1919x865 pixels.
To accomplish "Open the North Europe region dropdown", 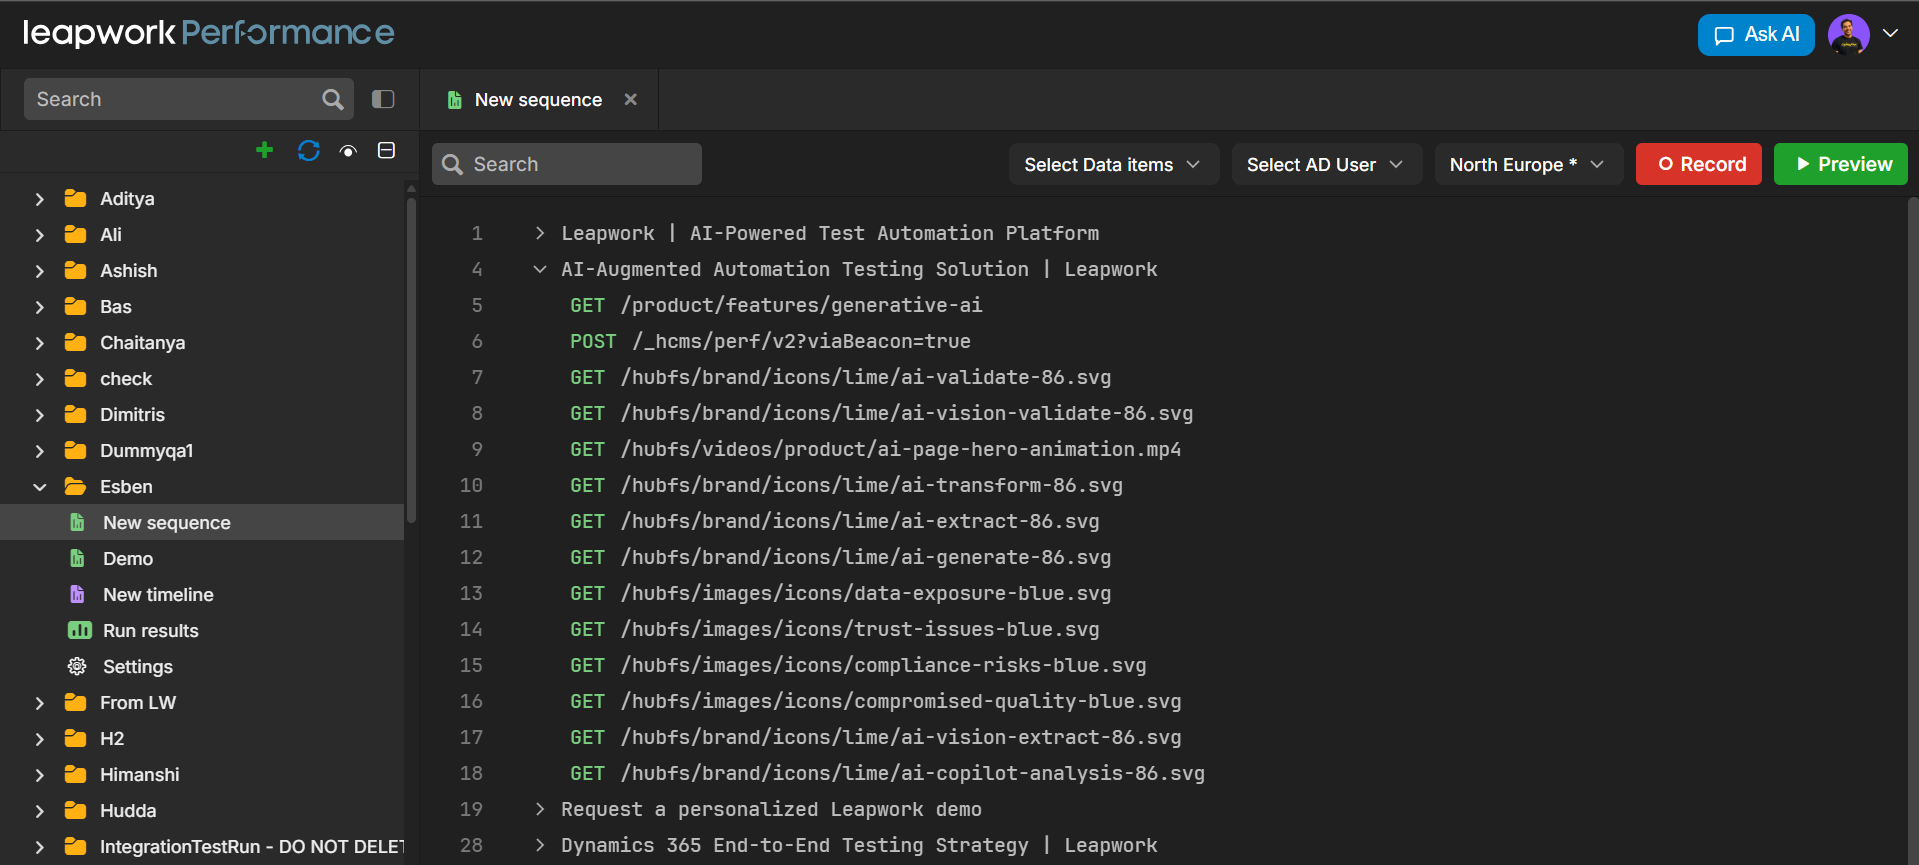I will point(1527,165).
